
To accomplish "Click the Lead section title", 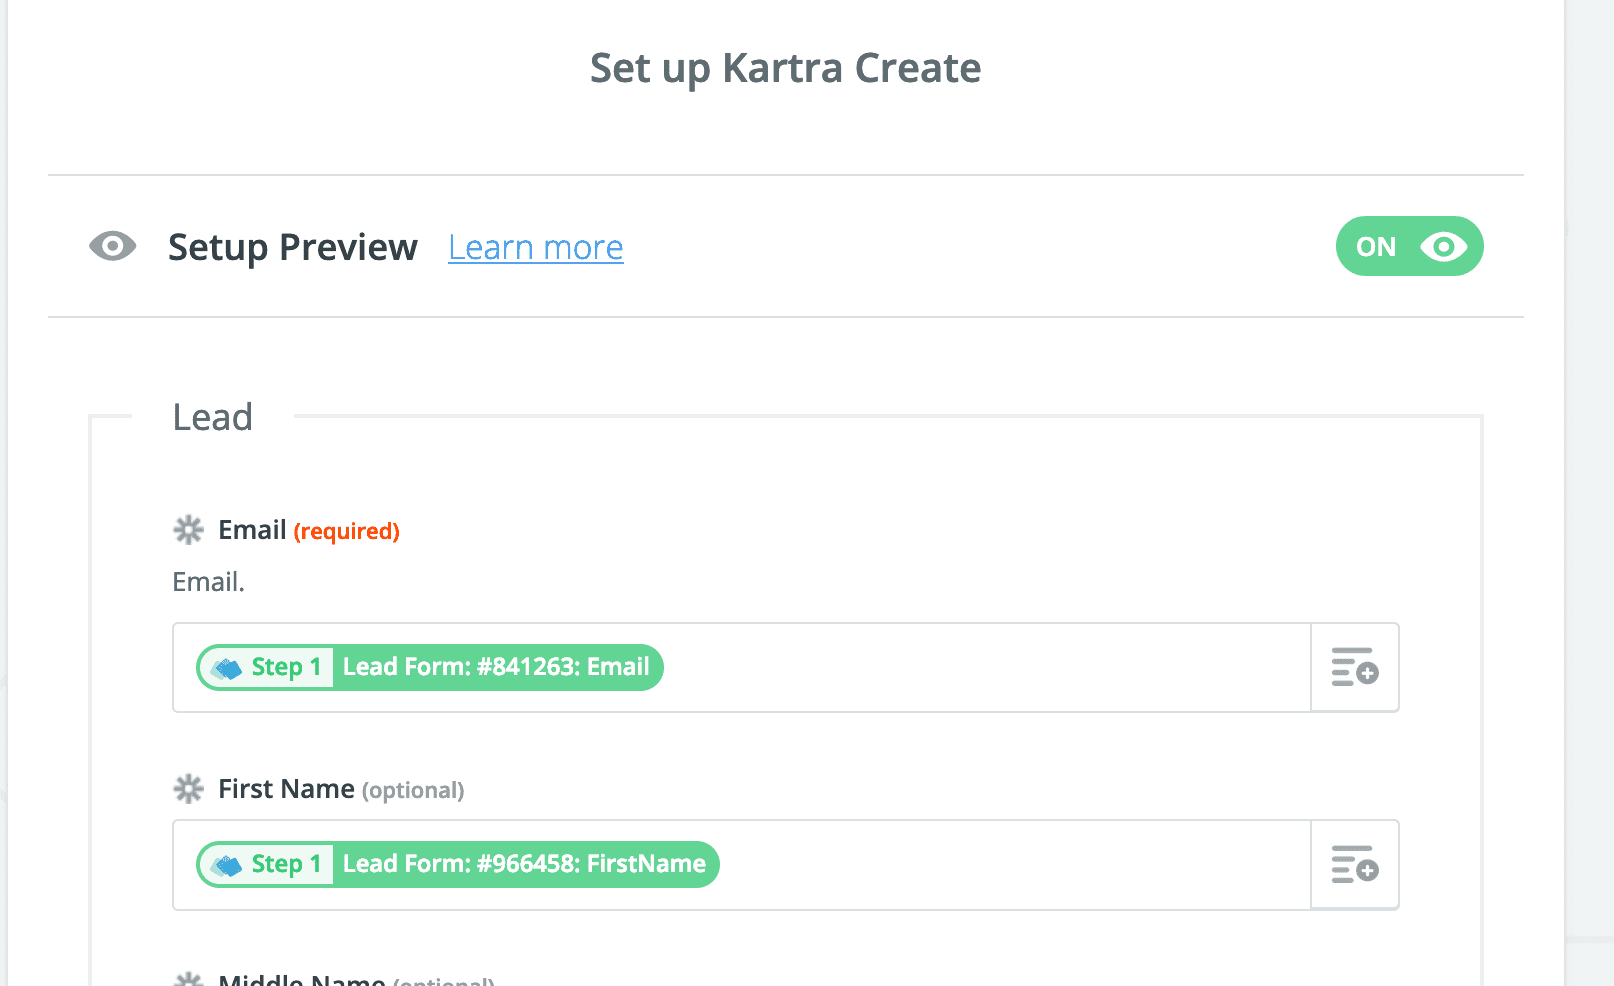I will point(213,417).
